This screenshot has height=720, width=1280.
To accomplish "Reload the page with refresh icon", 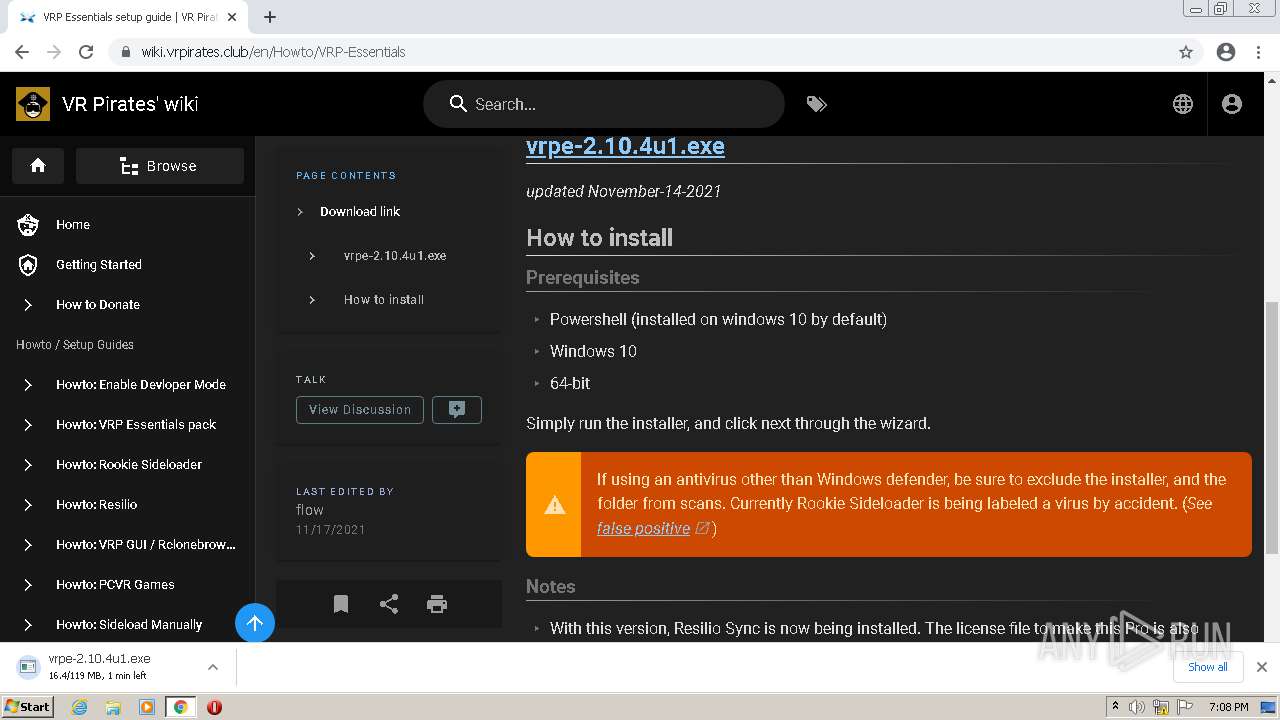I will pyautogui.click(x=86, y=52).
